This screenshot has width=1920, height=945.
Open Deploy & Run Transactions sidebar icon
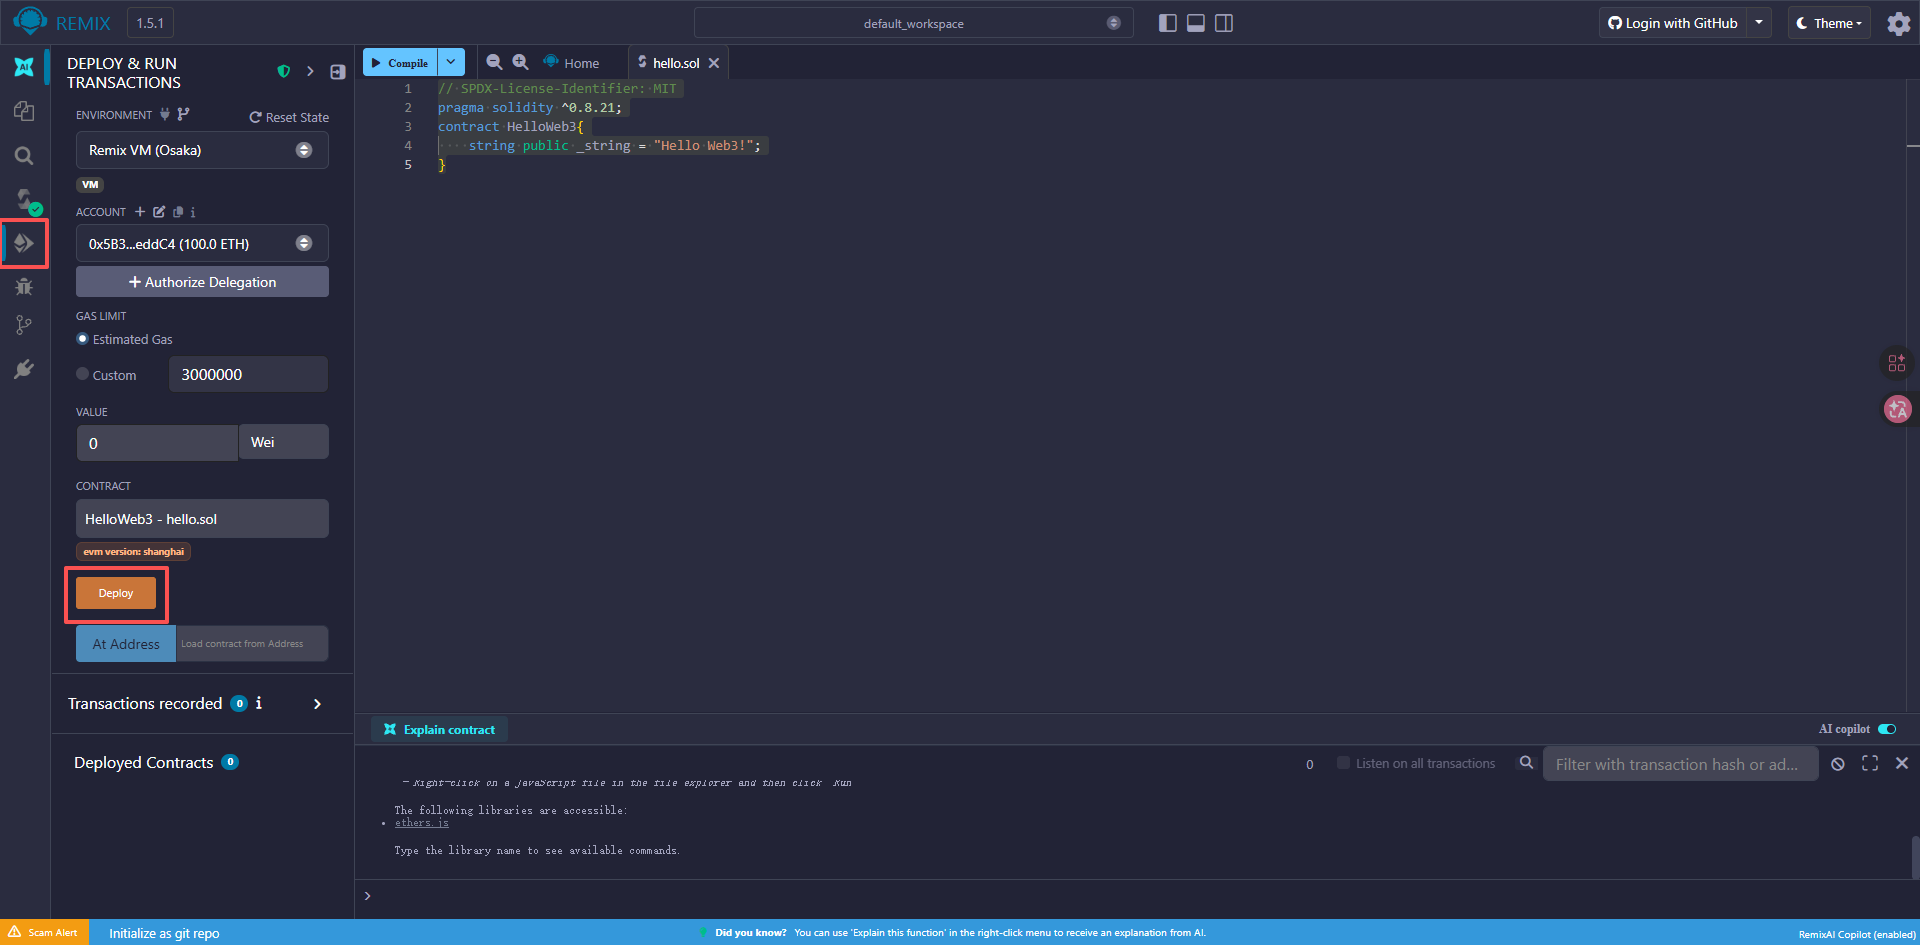[x=24, y=243]
